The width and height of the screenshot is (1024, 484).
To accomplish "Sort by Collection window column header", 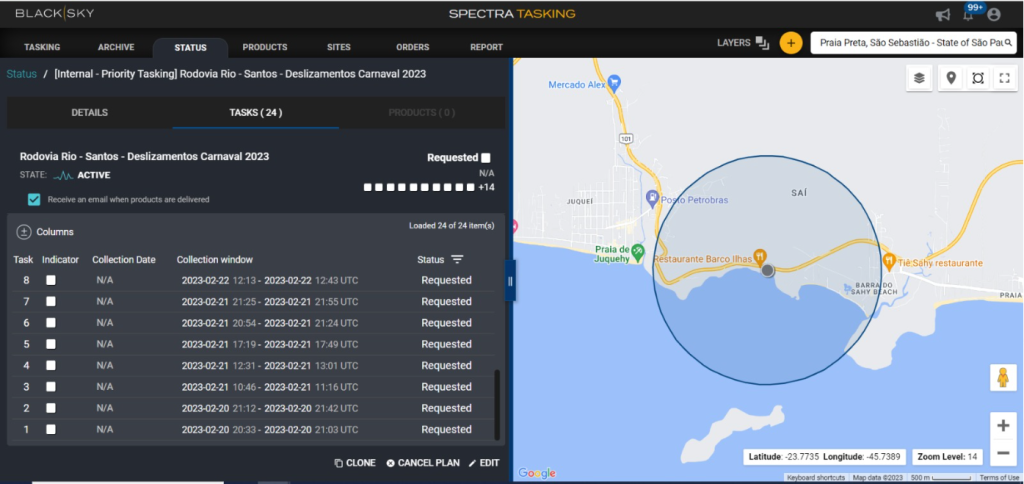I will 214,259.
